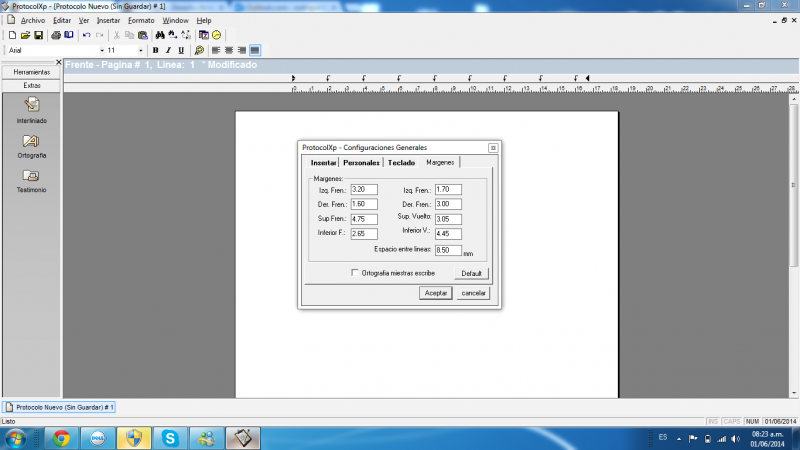
Task: Open the Archivo menu
Action: pos(33,20)
